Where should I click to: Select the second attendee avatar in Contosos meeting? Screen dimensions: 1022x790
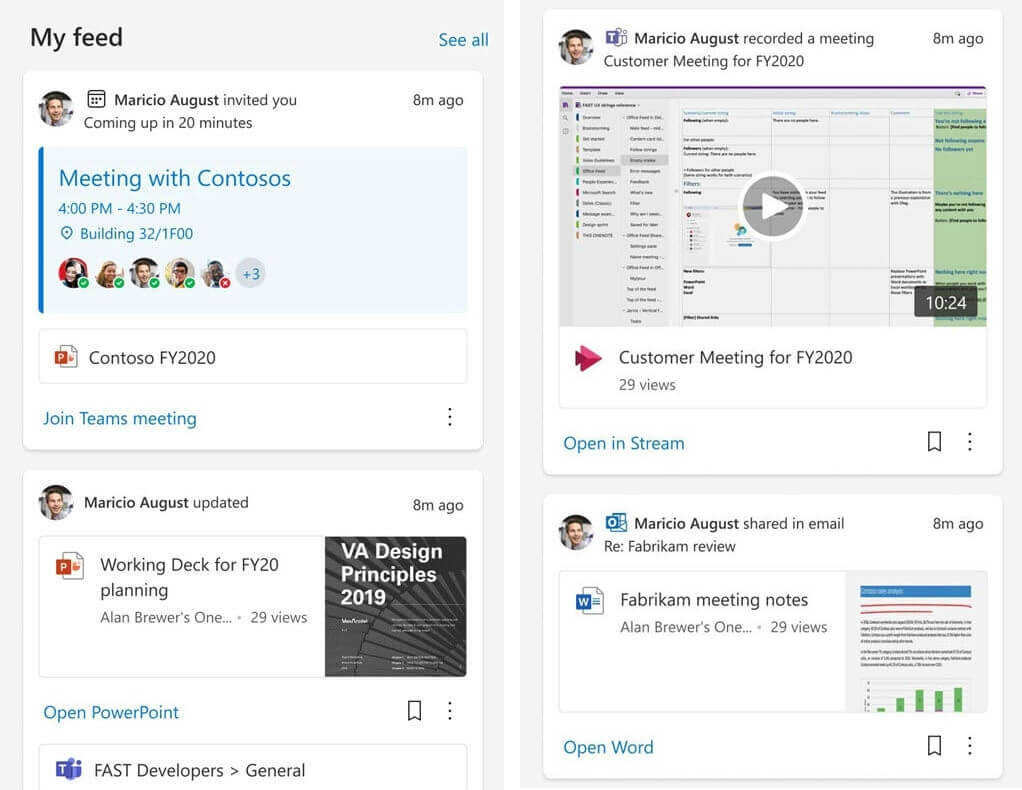(x=109, y=273)
